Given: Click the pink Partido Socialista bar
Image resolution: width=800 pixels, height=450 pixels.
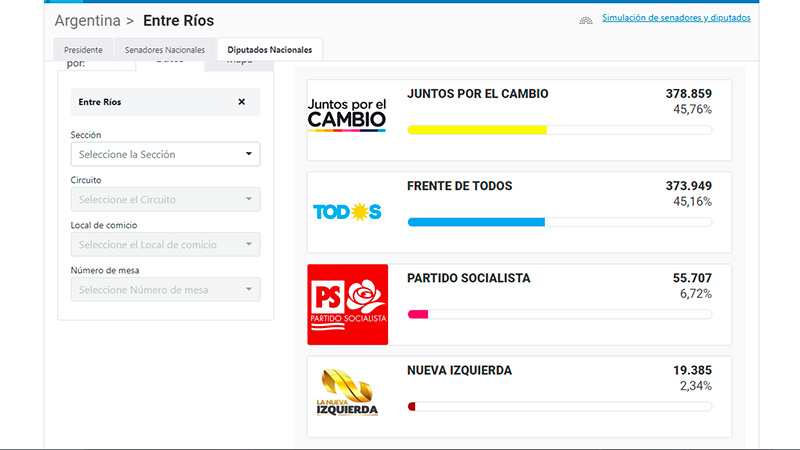Looking at the screenshot, I should tap(418, 314).
